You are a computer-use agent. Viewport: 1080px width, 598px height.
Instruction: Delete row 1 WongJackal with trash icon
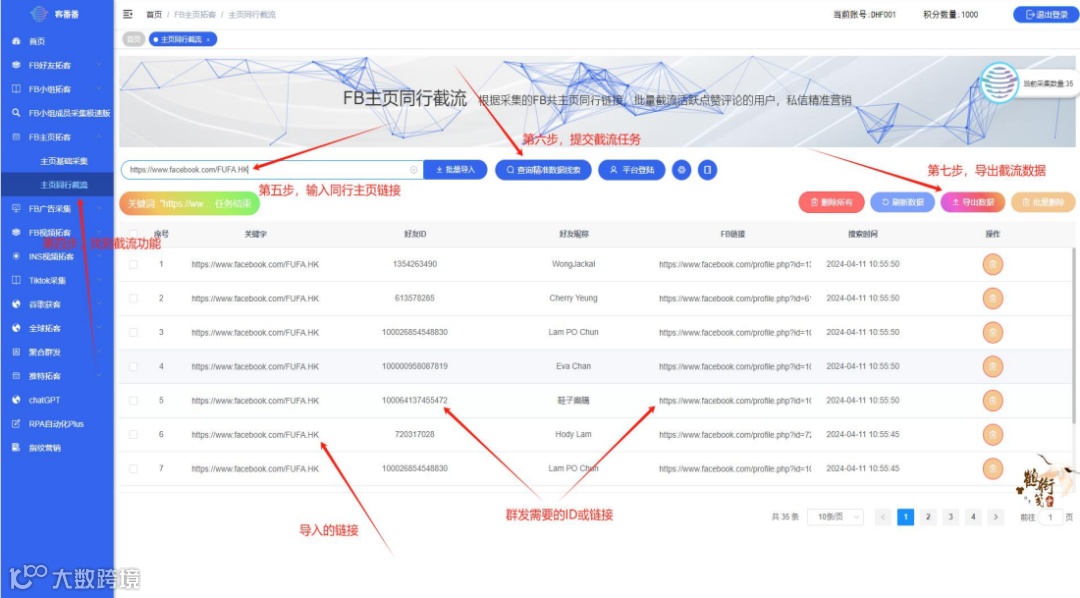click(x=993, y=265)
